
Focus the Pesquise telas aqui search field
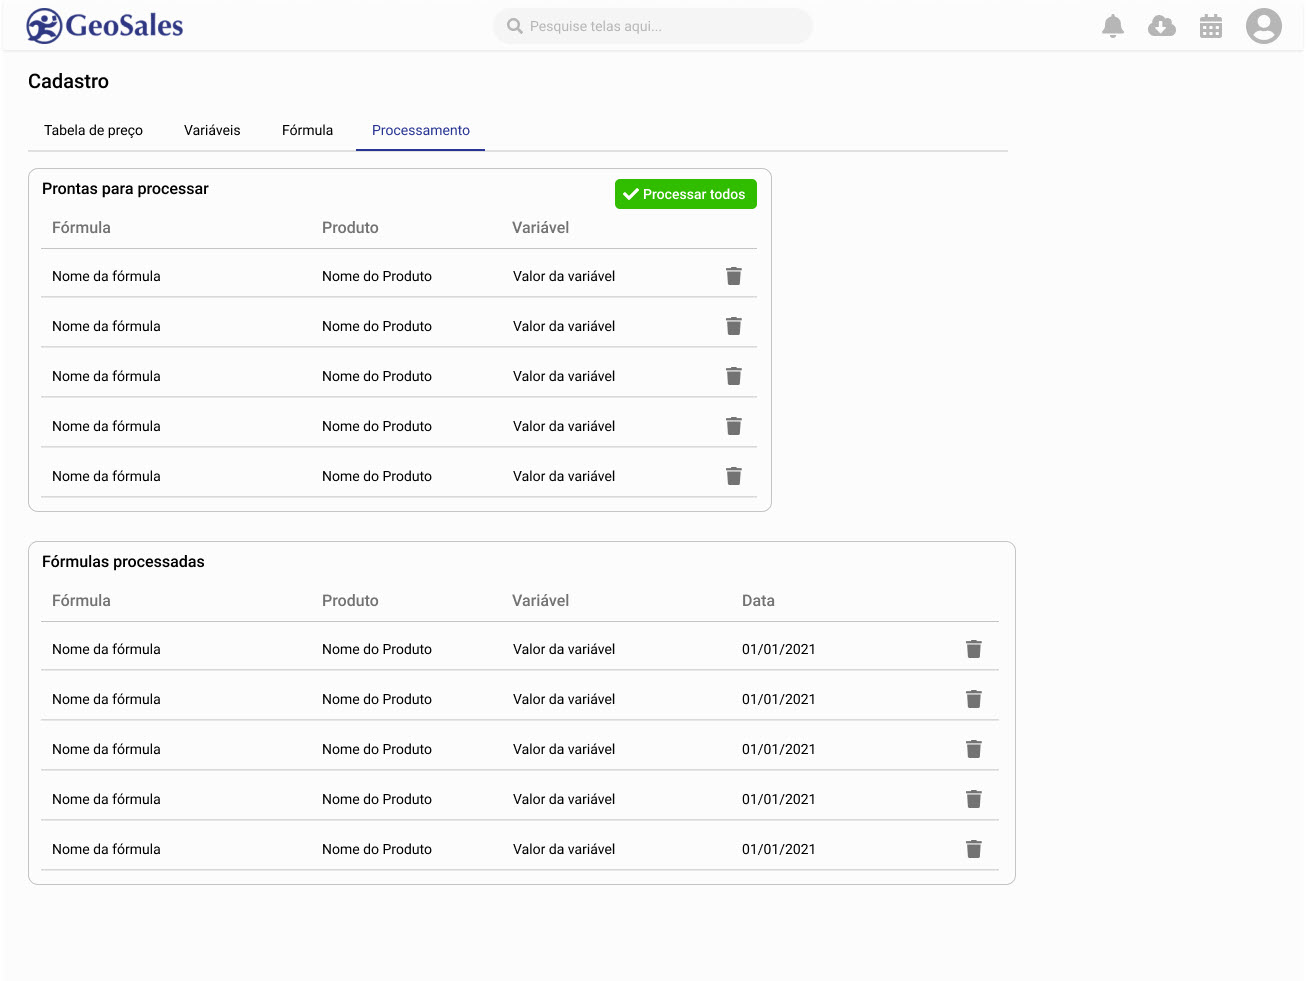point(653,26)
